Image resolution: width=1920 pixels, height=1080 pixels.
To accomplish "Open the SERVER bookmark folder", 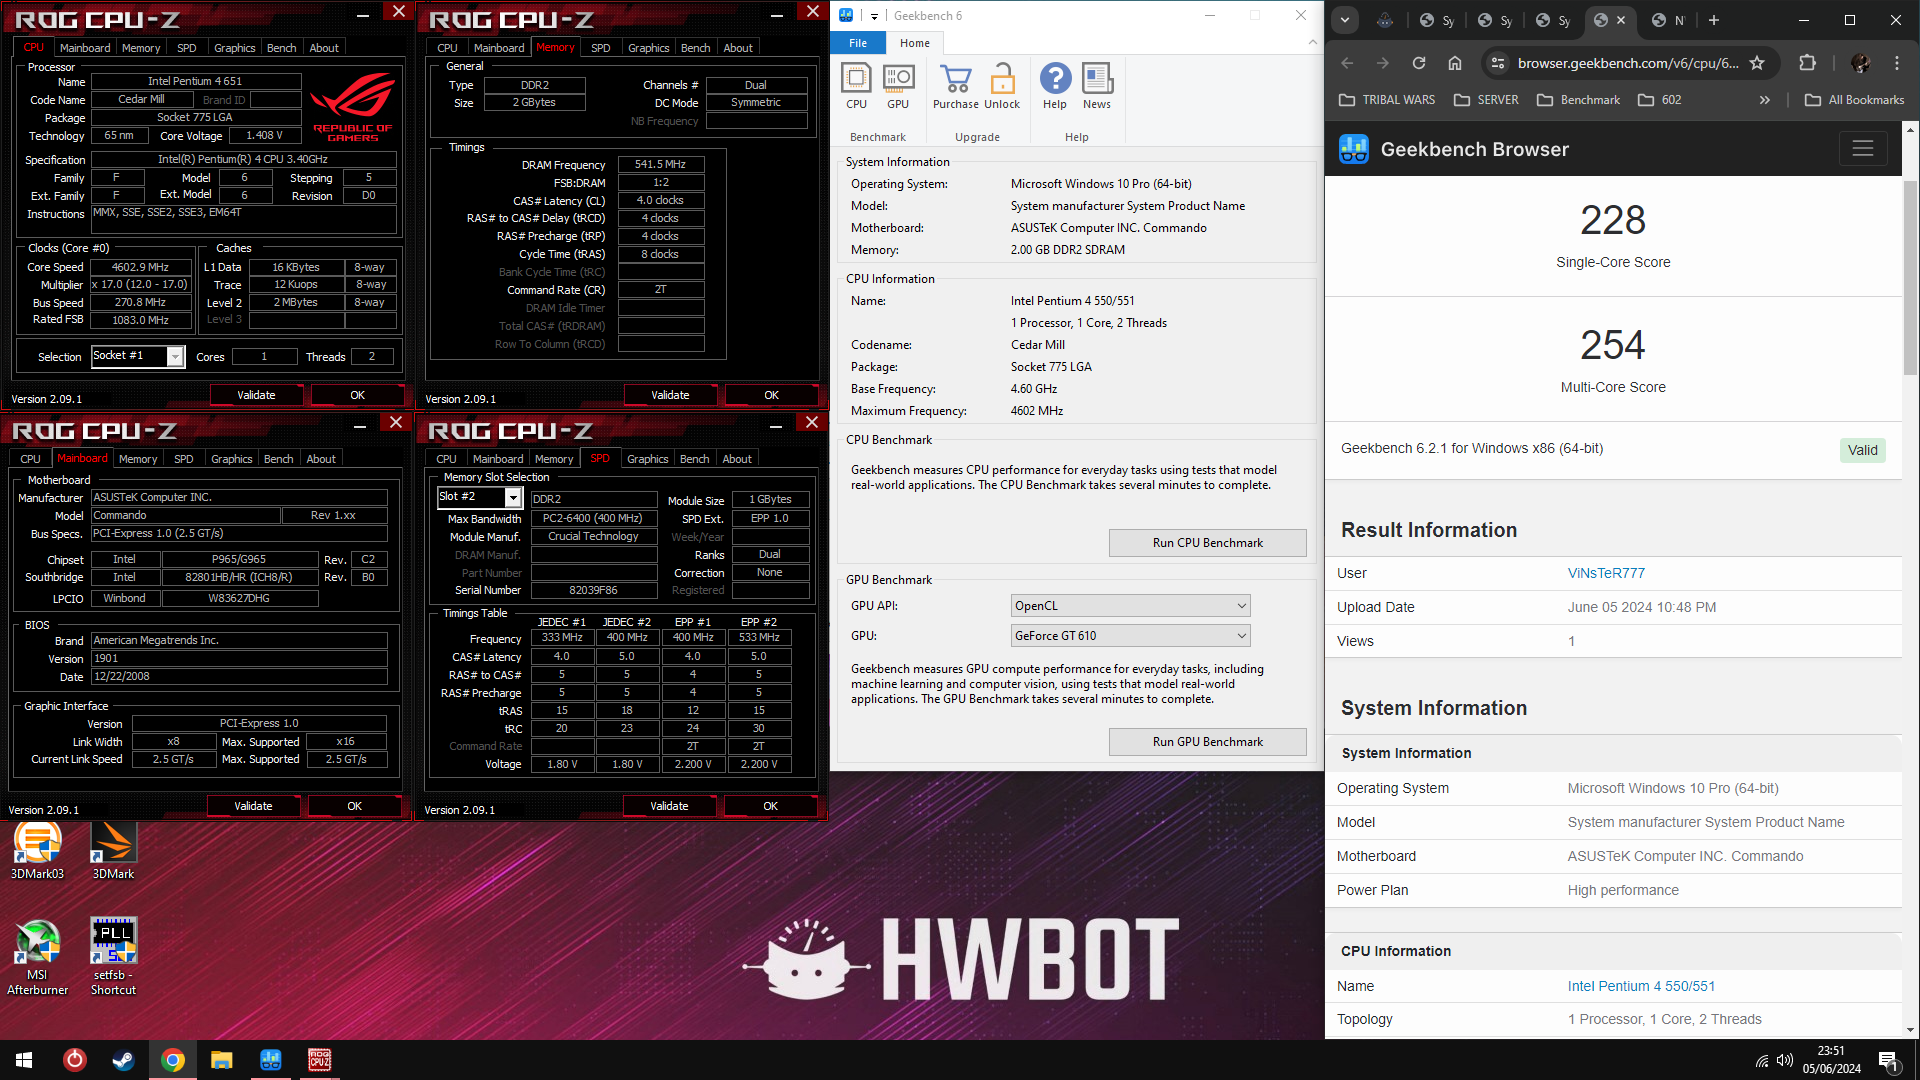I will point(1486,100).
